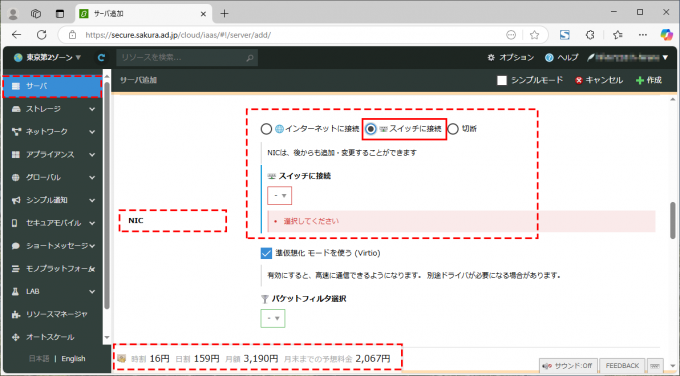Screen dimensions: 680x376
Task: Toggle the Virtio paravirtualization checkbox
Action: [x=266, y=253]
